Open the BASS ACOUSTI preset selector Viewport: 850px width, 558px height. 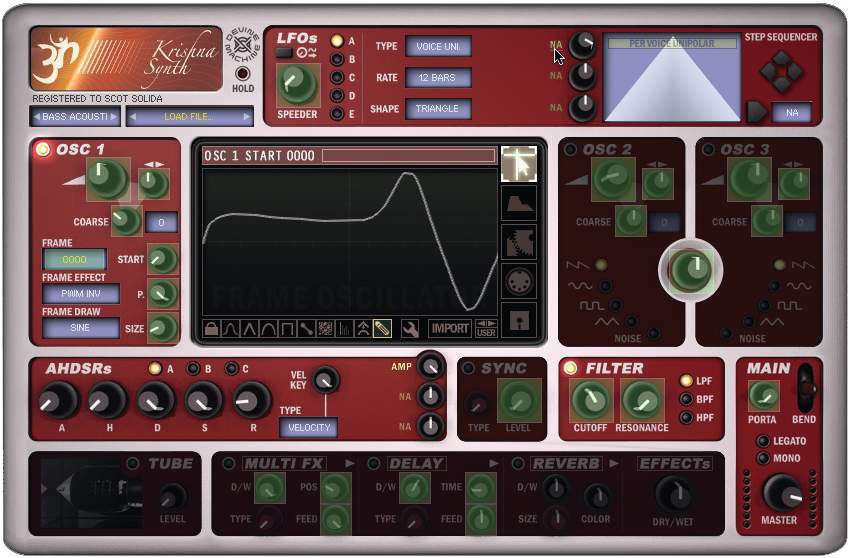click(75, 116)
